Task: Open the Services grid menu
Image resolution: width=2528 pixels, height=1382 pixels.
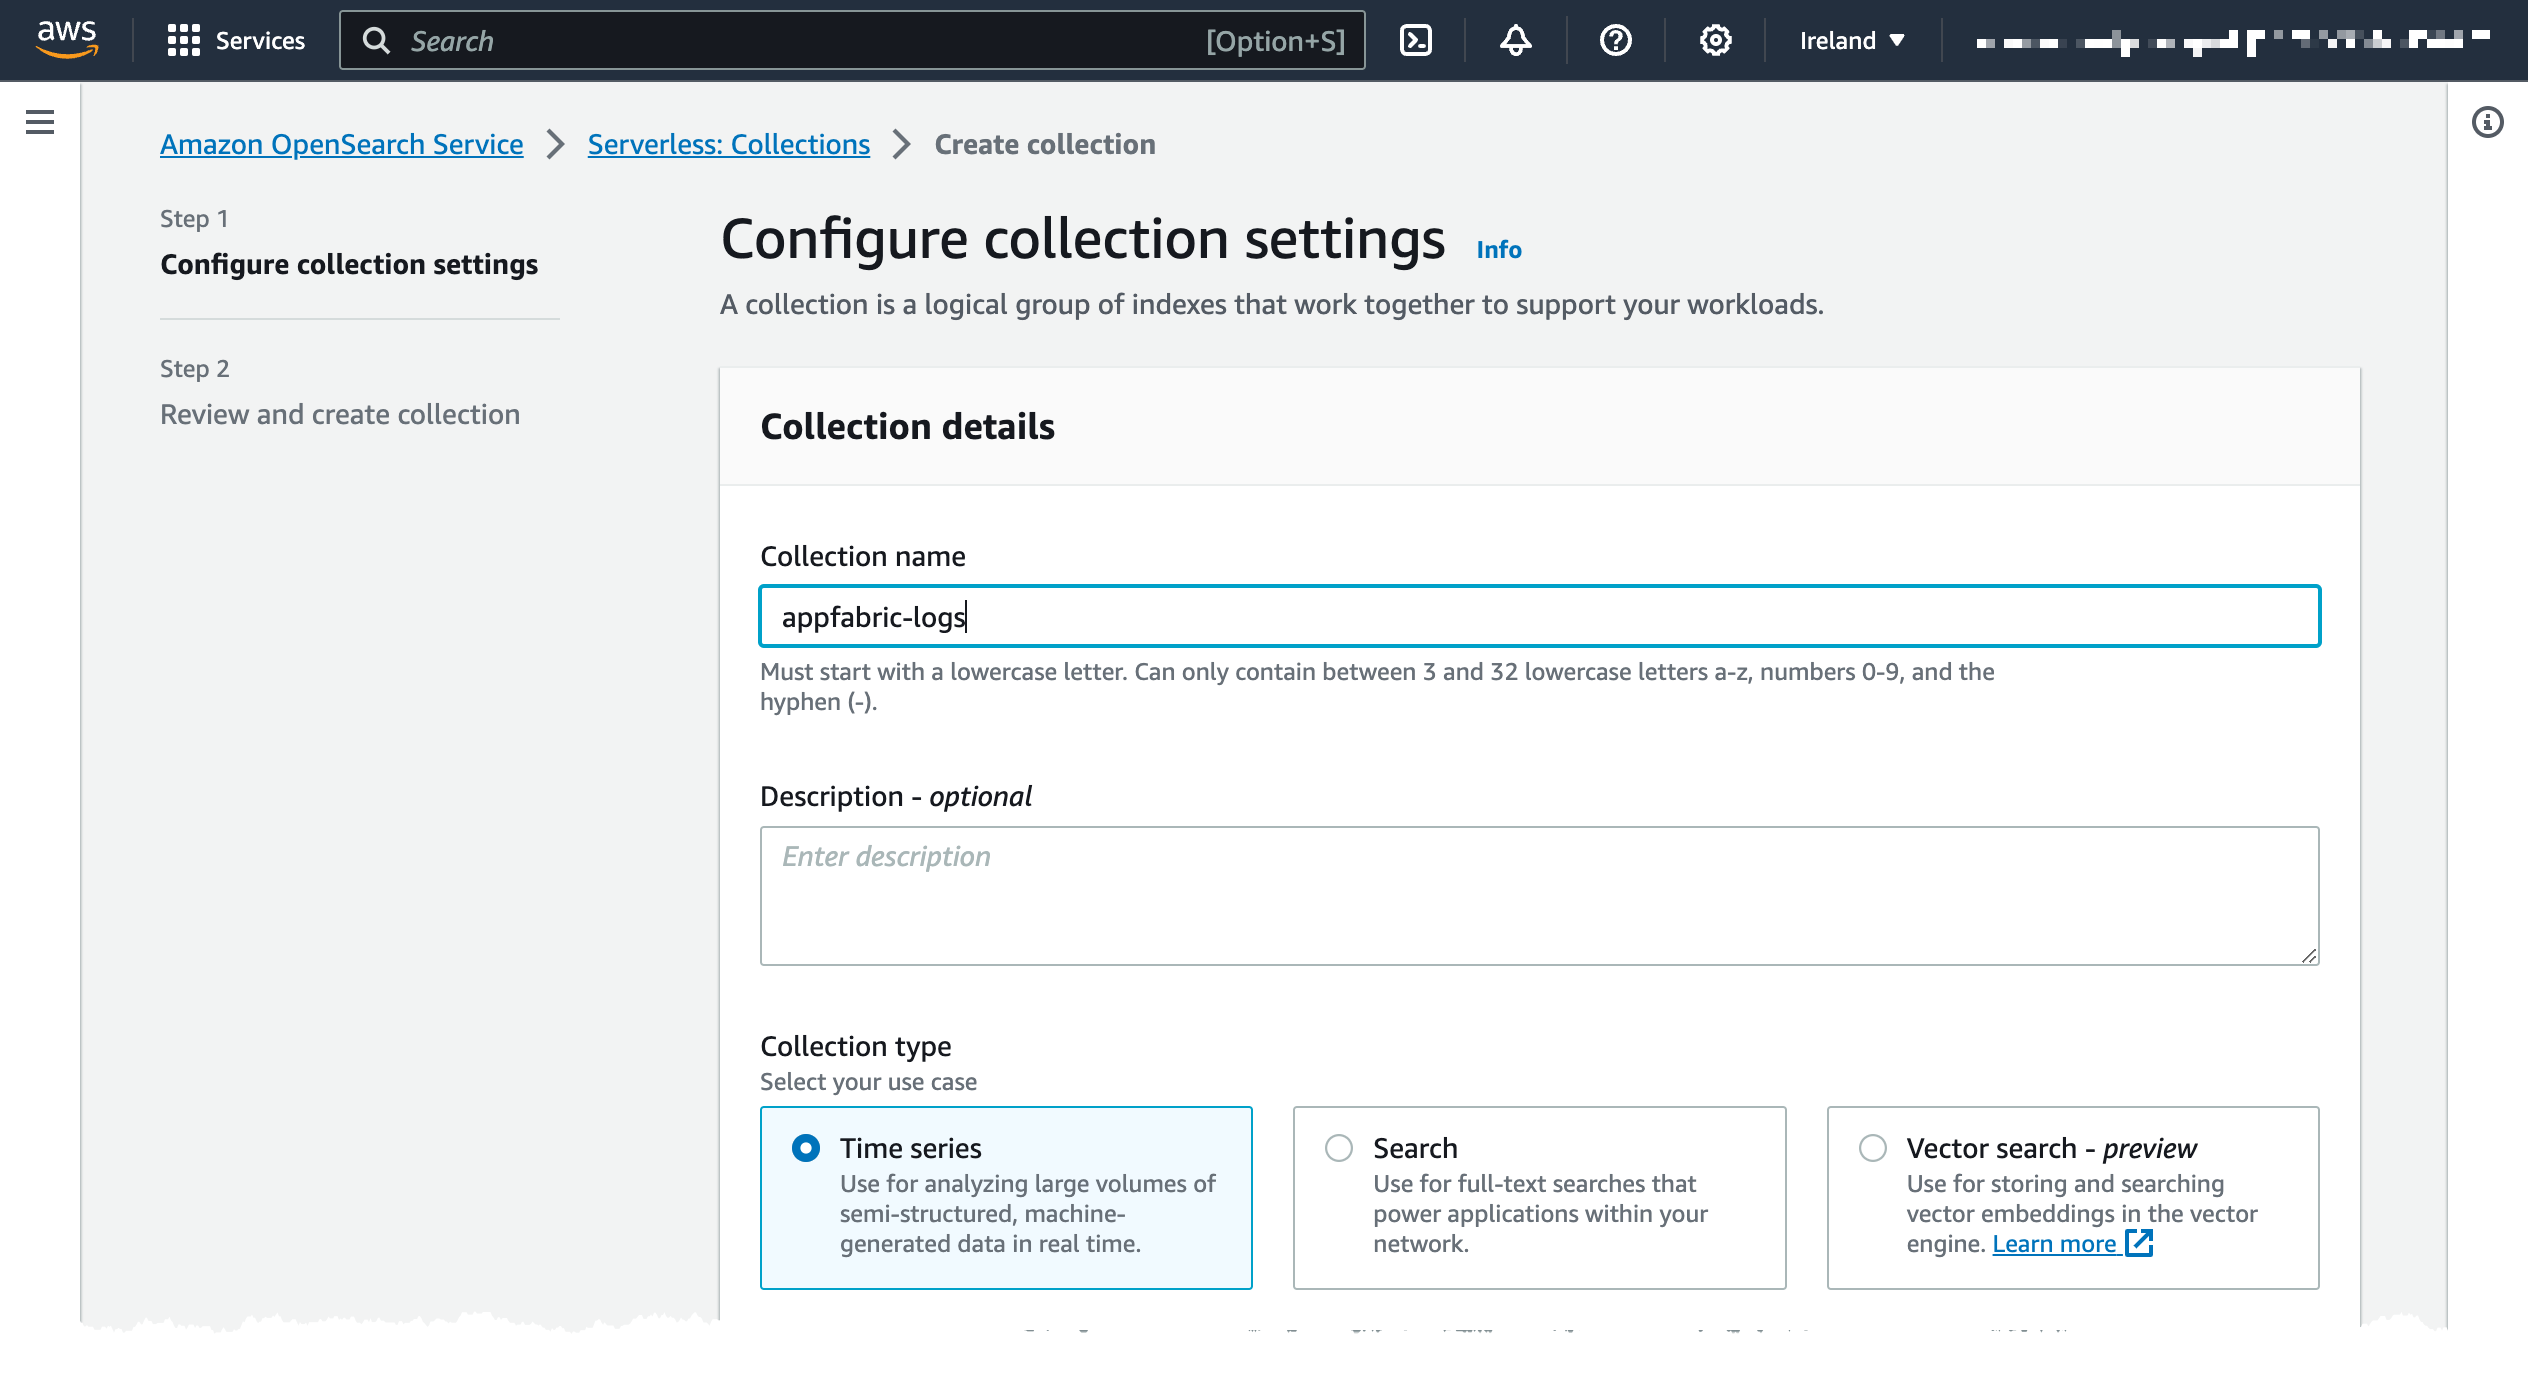Action: (236, 40)
